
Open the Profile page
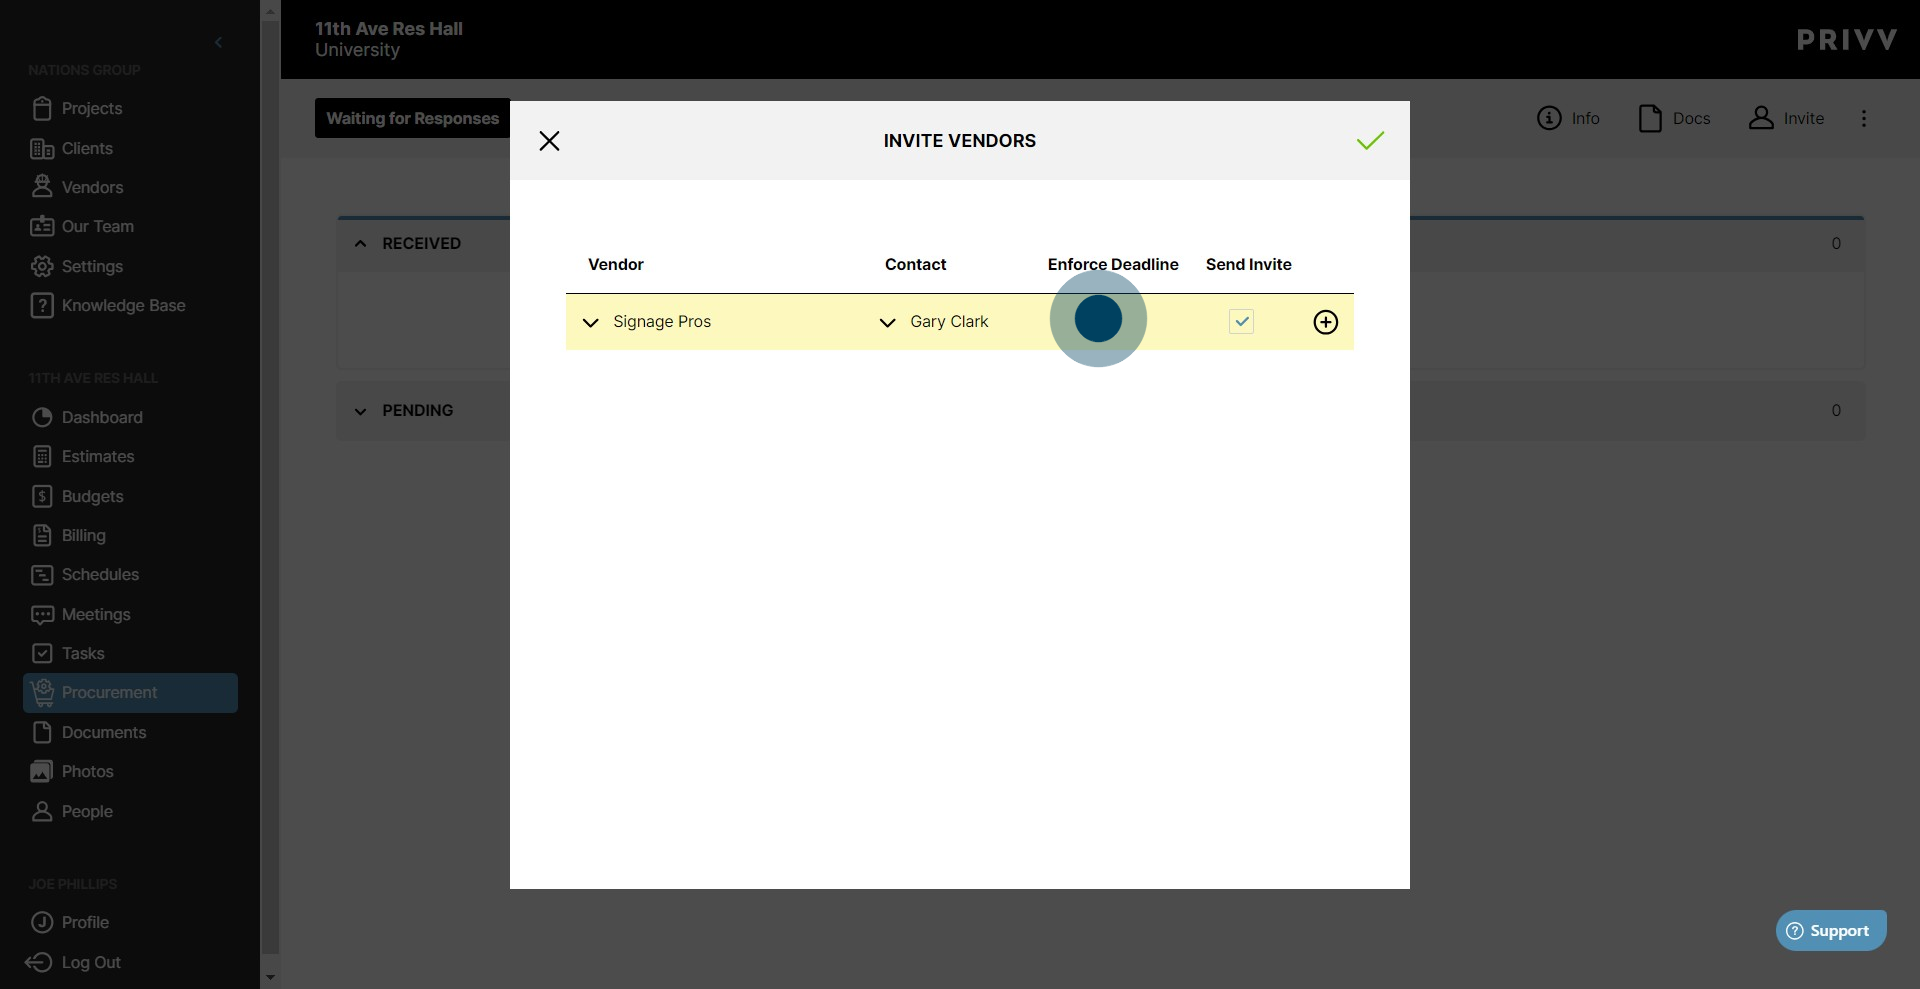coord(85,922)
